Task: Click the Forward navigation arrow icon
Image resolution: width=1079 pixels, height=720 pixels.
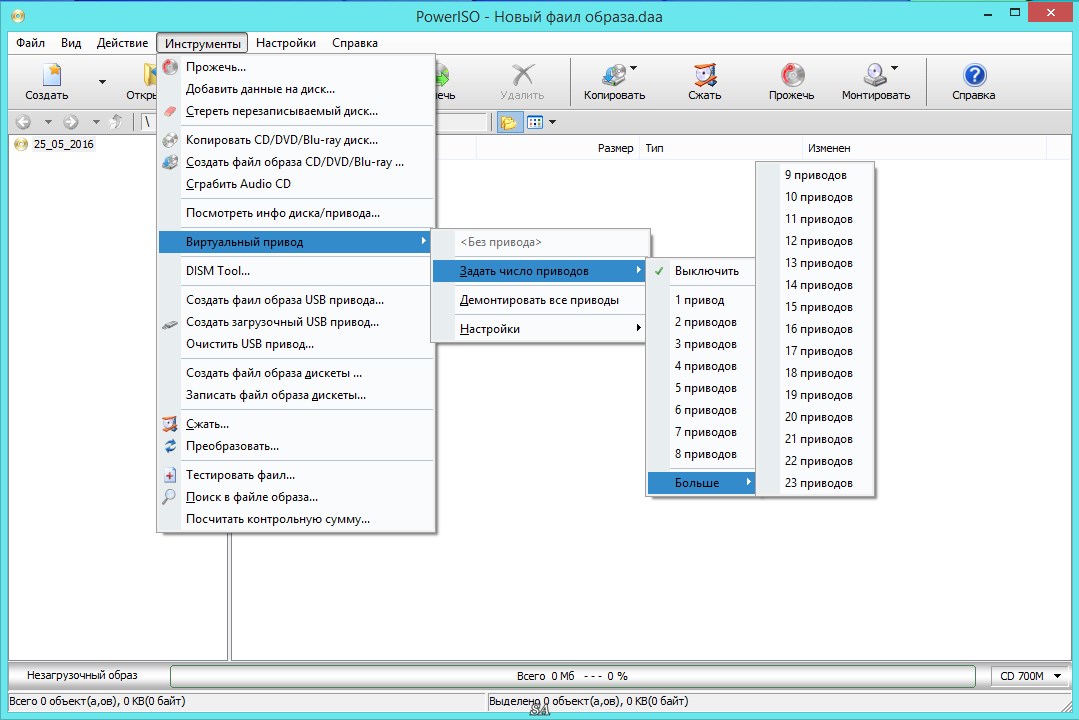Action: click(71, 123)
